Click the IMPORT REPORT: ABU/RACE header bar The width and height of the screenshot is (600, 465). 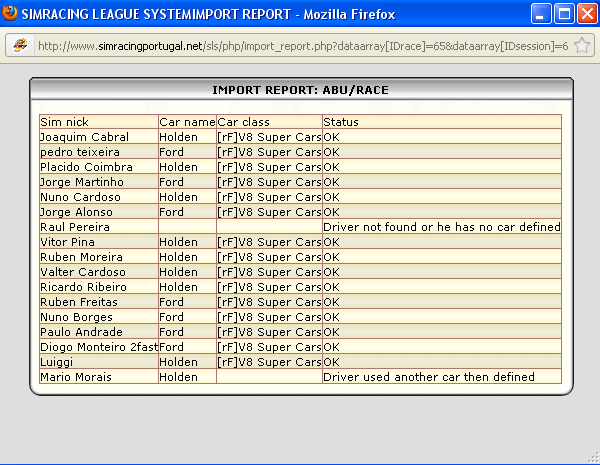pos(300,90)
